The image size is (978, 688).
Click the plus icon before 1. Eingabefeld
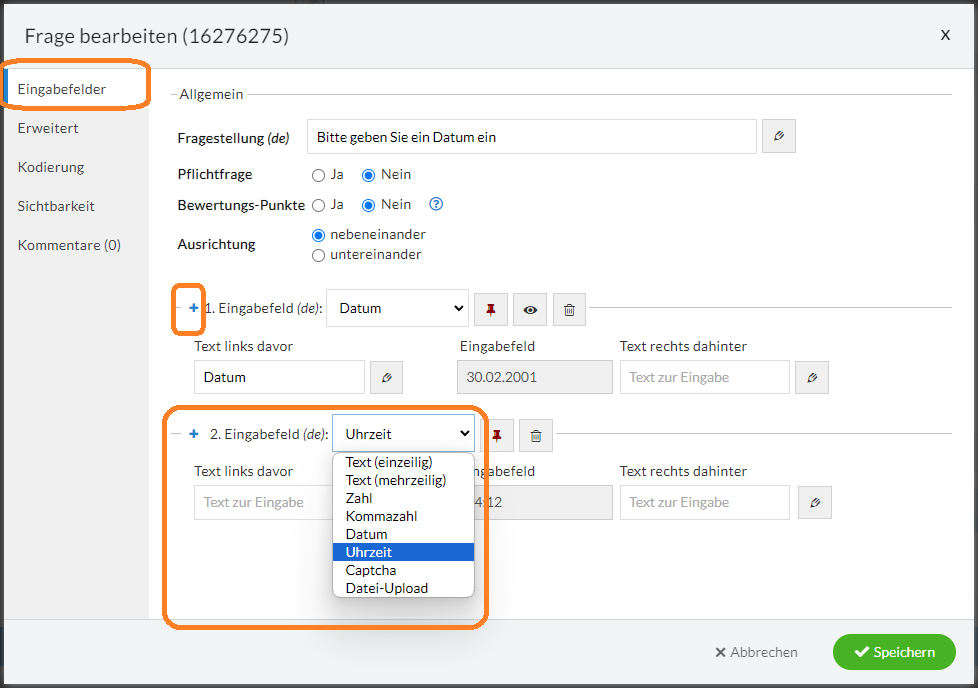tap(194, 309)
